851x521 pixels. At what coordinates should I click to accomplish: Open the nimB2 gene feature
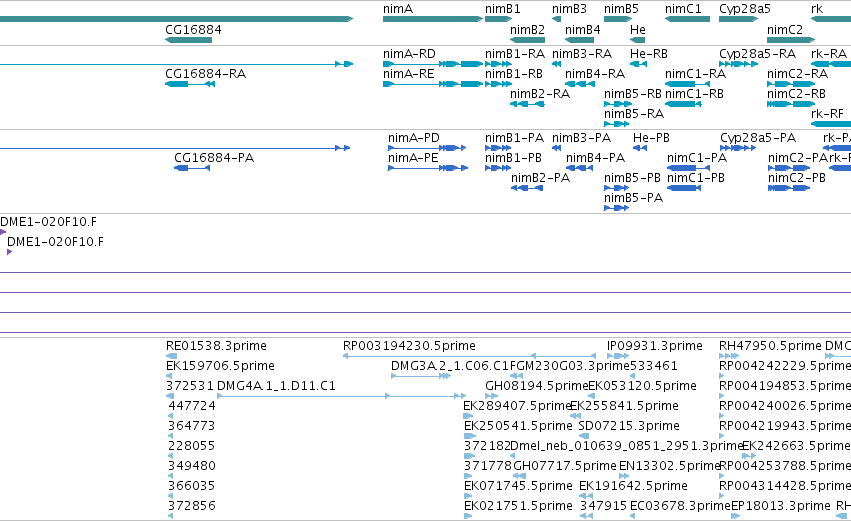coord(528,40)
